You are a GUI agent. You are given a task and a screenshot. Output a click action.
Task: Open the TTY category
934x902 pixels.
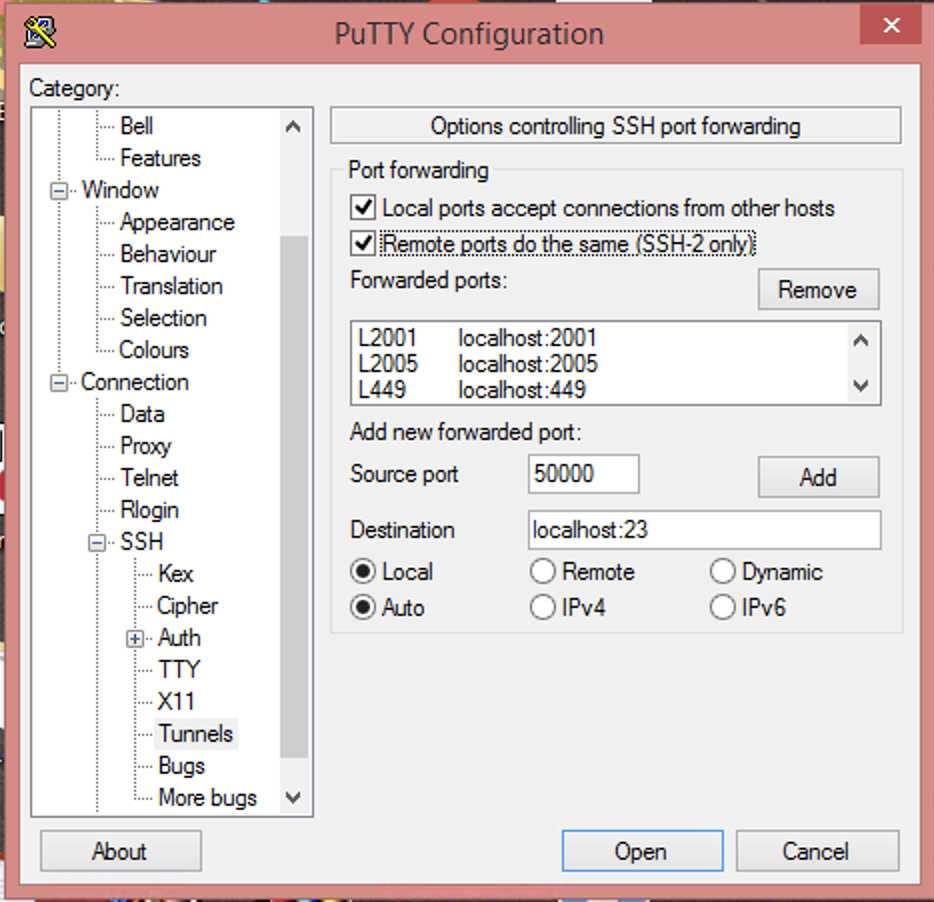[x=179, y=670]
